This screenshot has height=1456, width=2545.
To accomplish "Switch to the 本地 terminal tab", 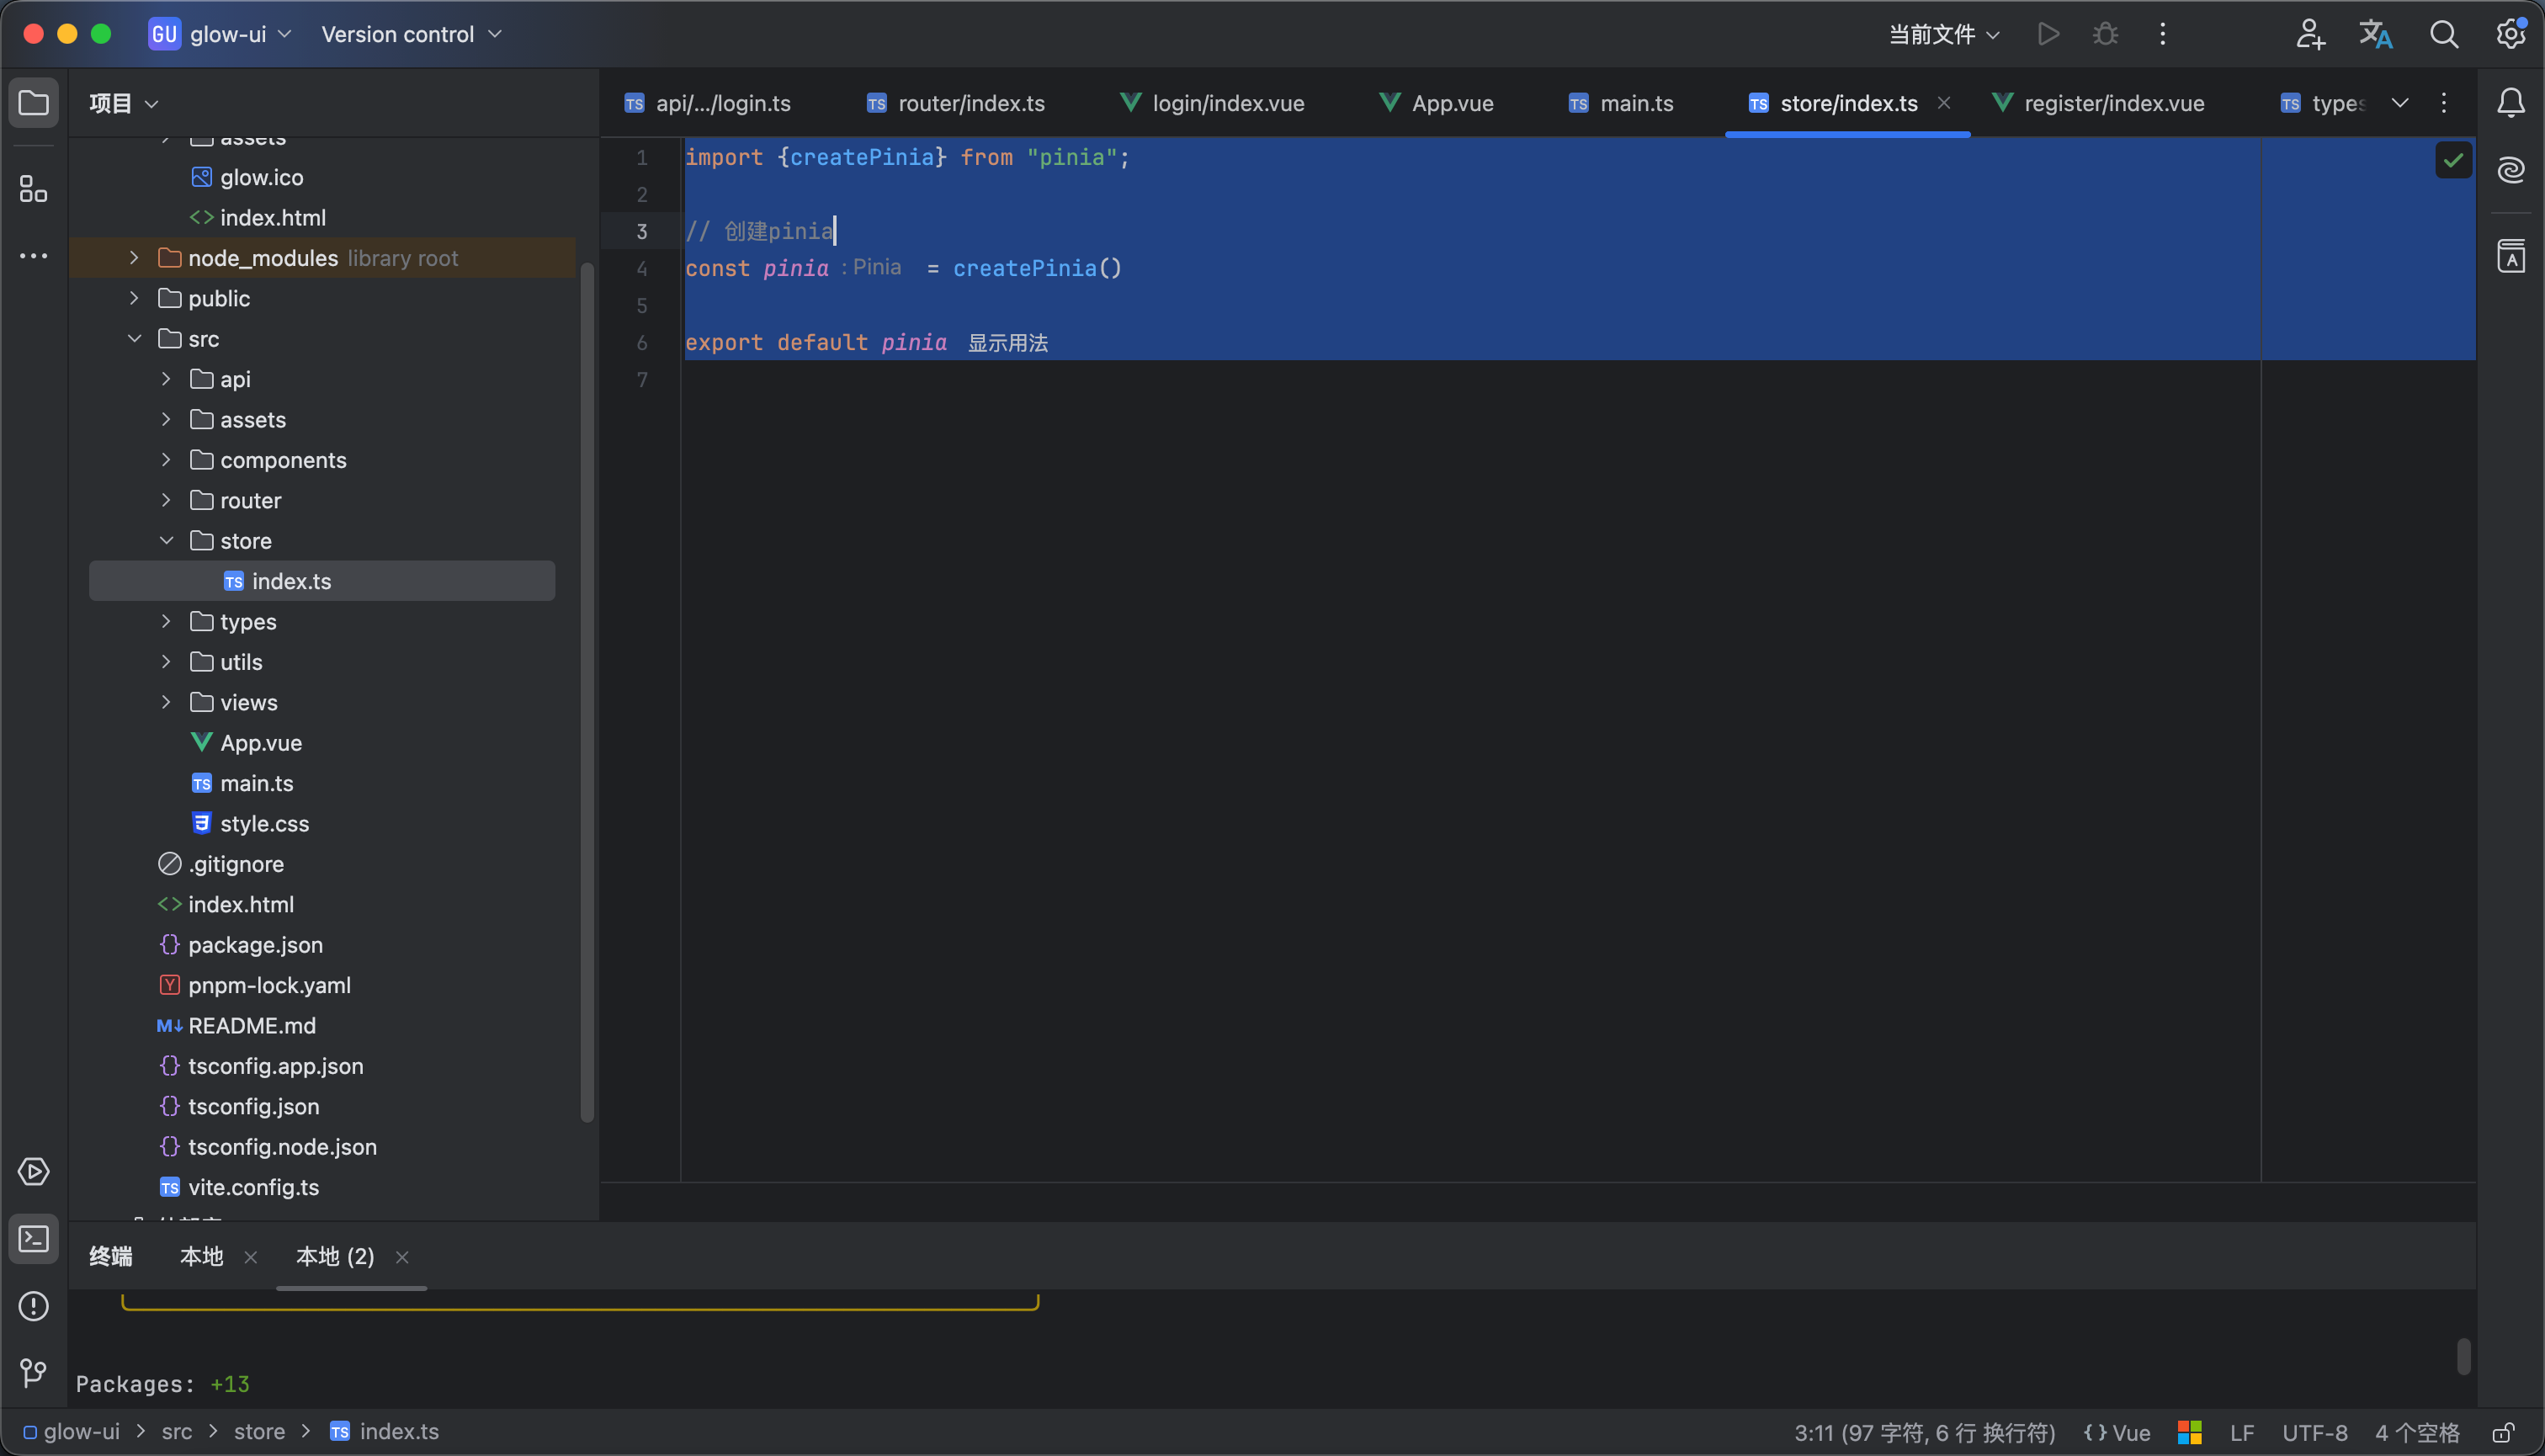I will coord(201,1256).
